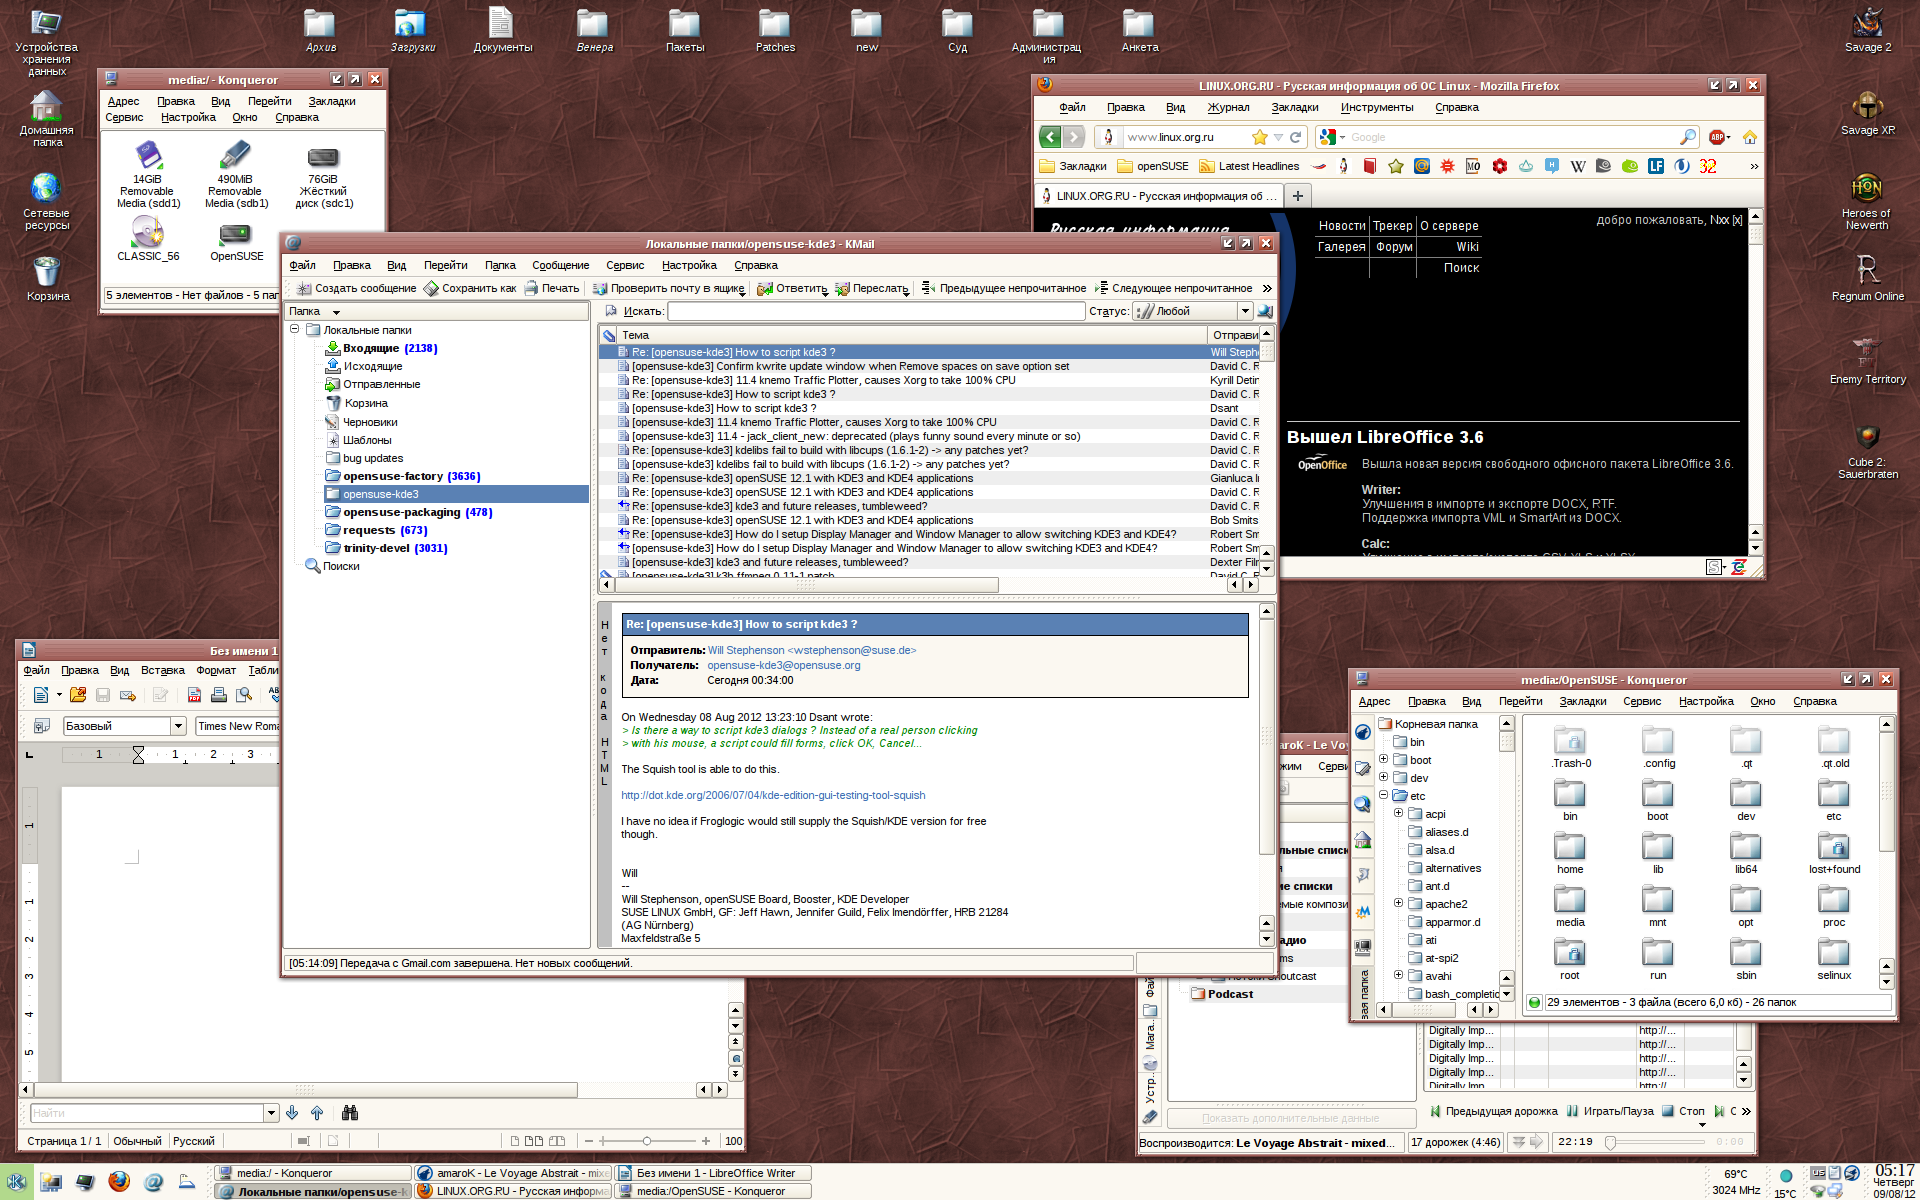Expand the dev folder in Konqueror tree
This screenshot has height=1200, width=1920.
[x=1384, y=778]
